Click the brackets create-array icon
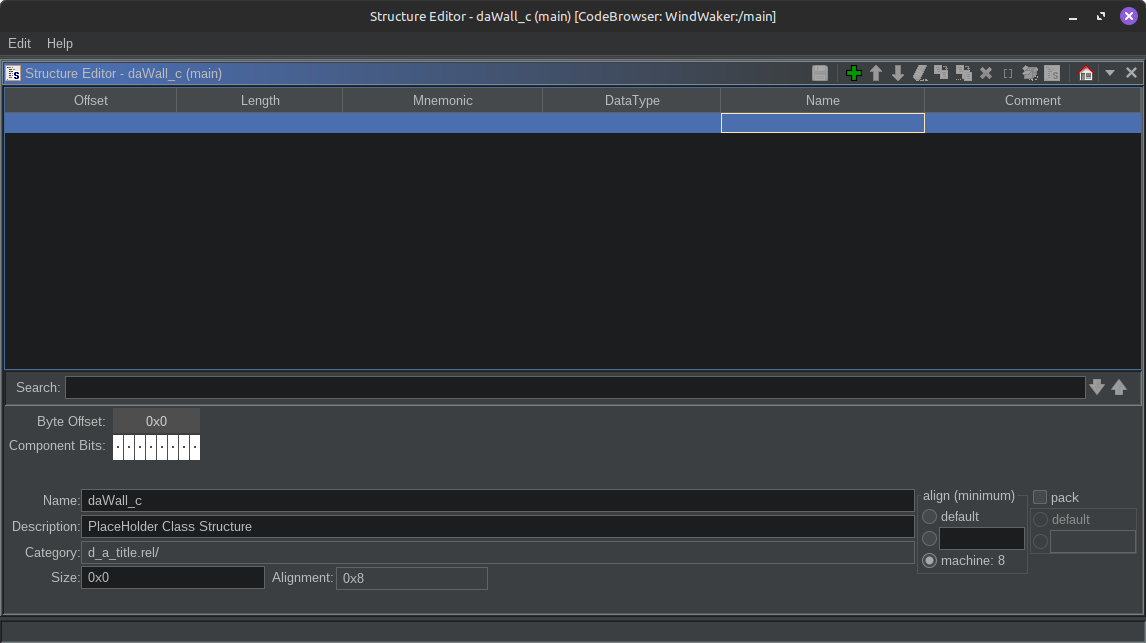 [1008, 73]
